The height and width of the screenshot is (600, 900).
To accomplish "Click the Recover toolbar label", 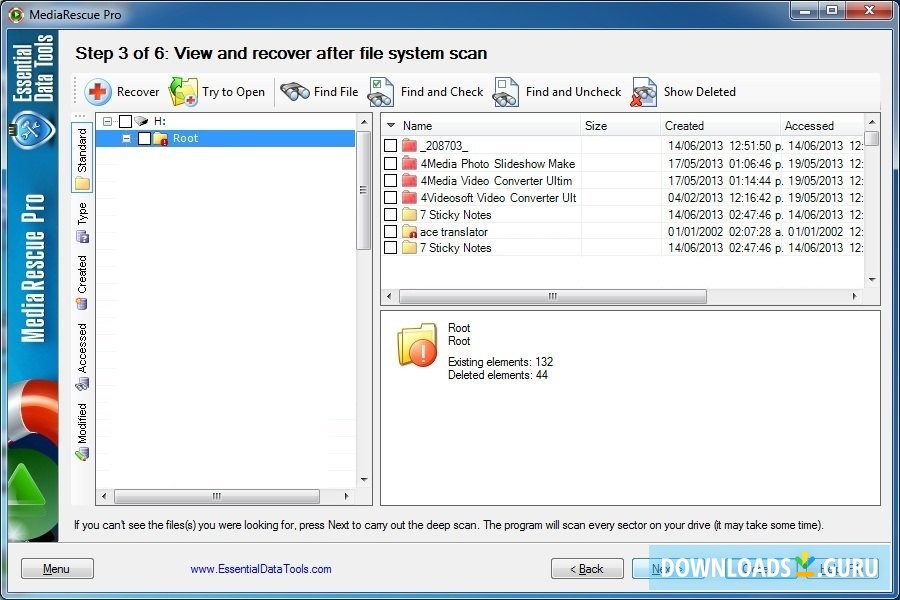I will coord(138,92).
